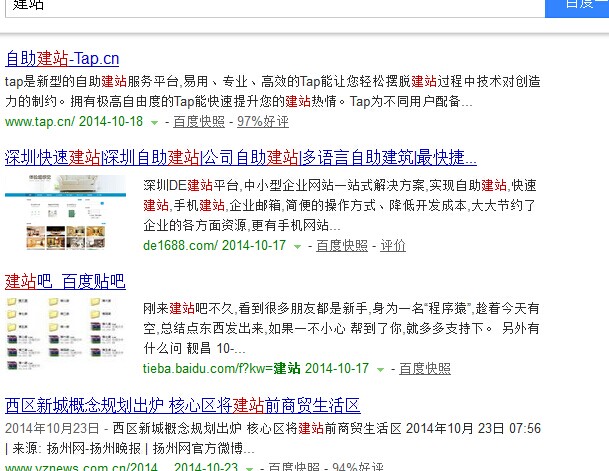This screenshot has height=471, width=609.
Task: Open 百度快照 for the tap.cn result
Action: tap(199, 122)
